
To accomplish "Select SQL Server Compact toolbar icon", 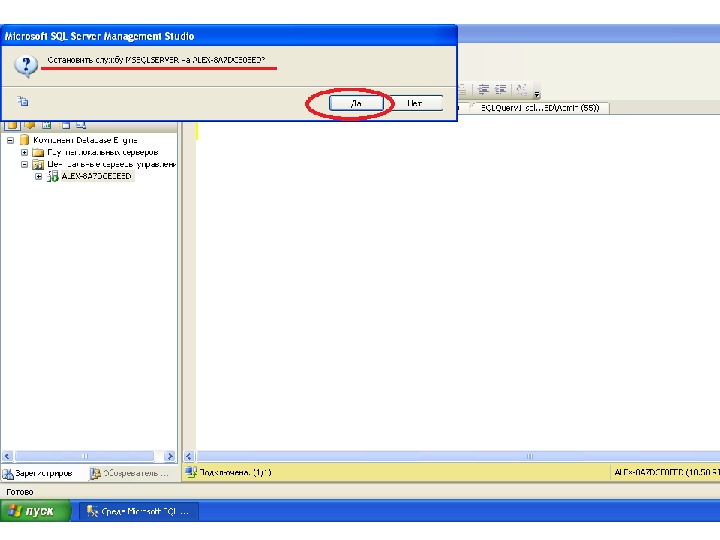I will (x=65, y=125).
